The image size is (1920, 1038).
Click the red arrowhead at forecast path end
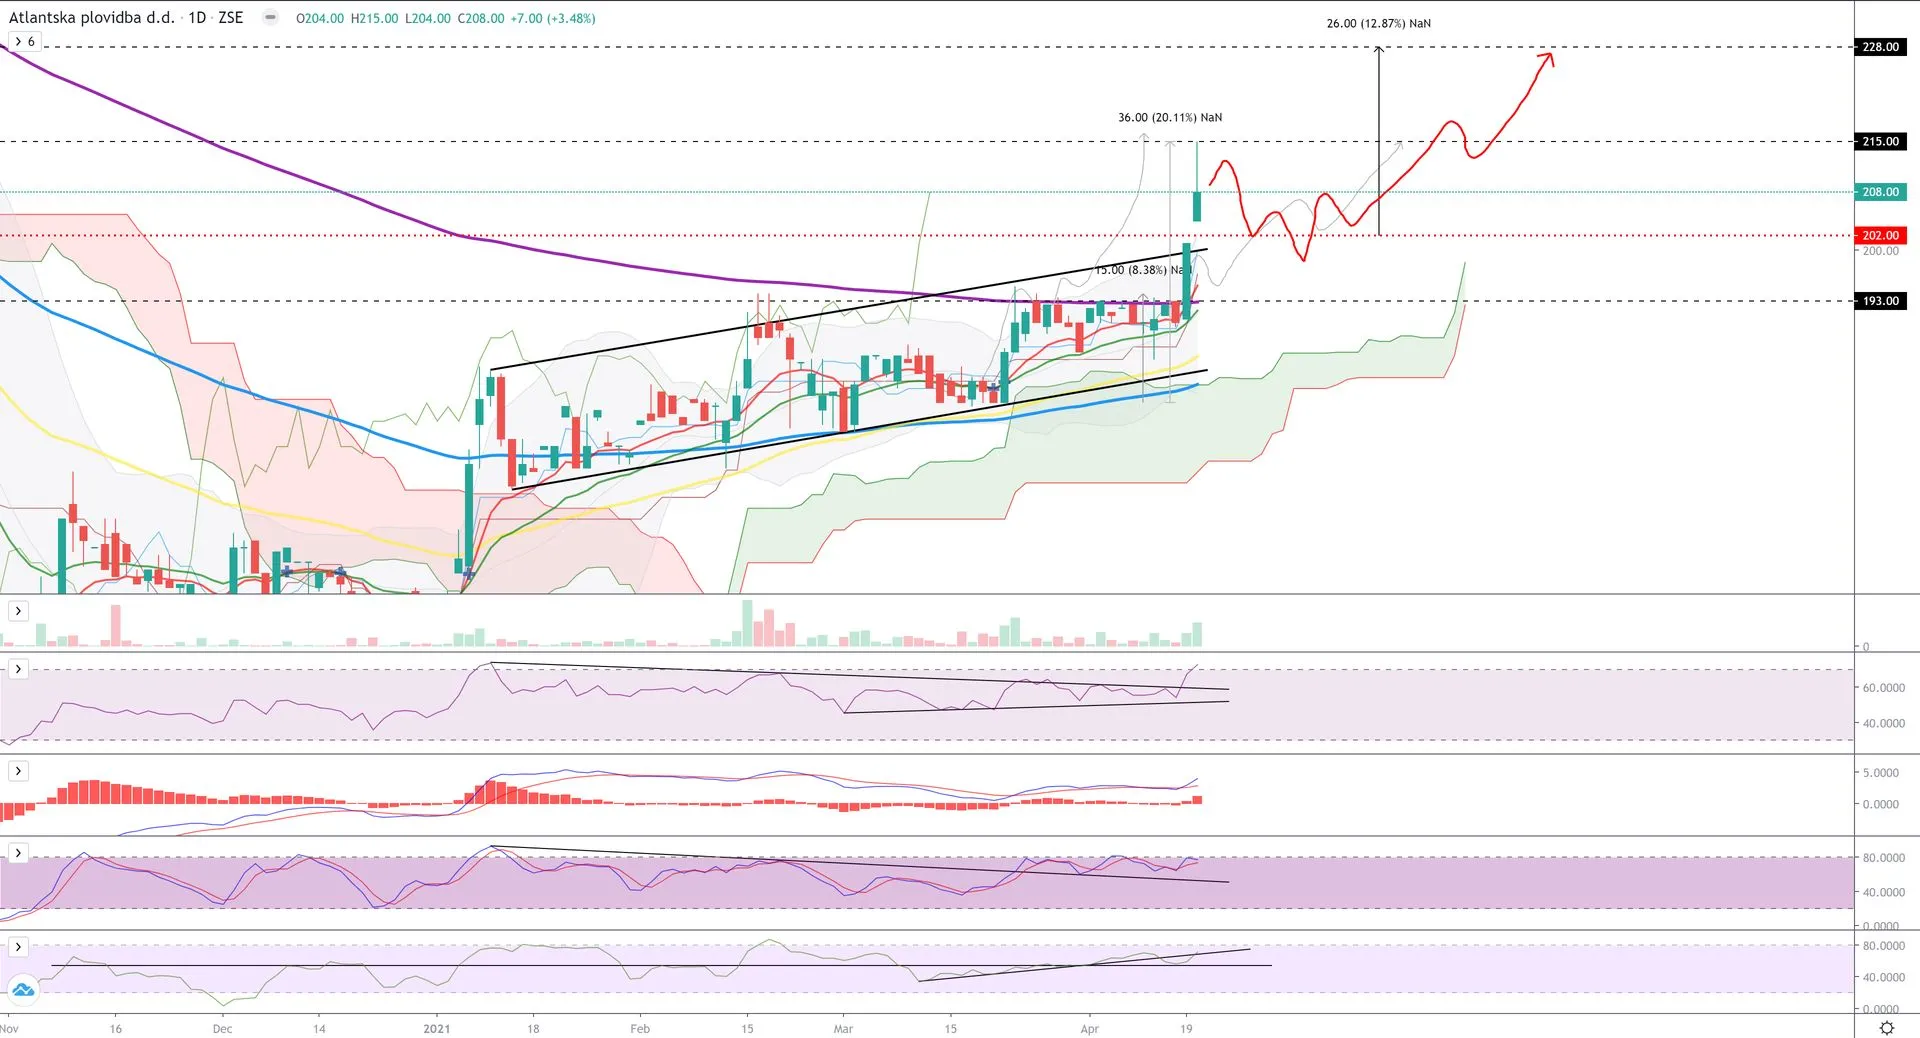(x=1548, y=57)
